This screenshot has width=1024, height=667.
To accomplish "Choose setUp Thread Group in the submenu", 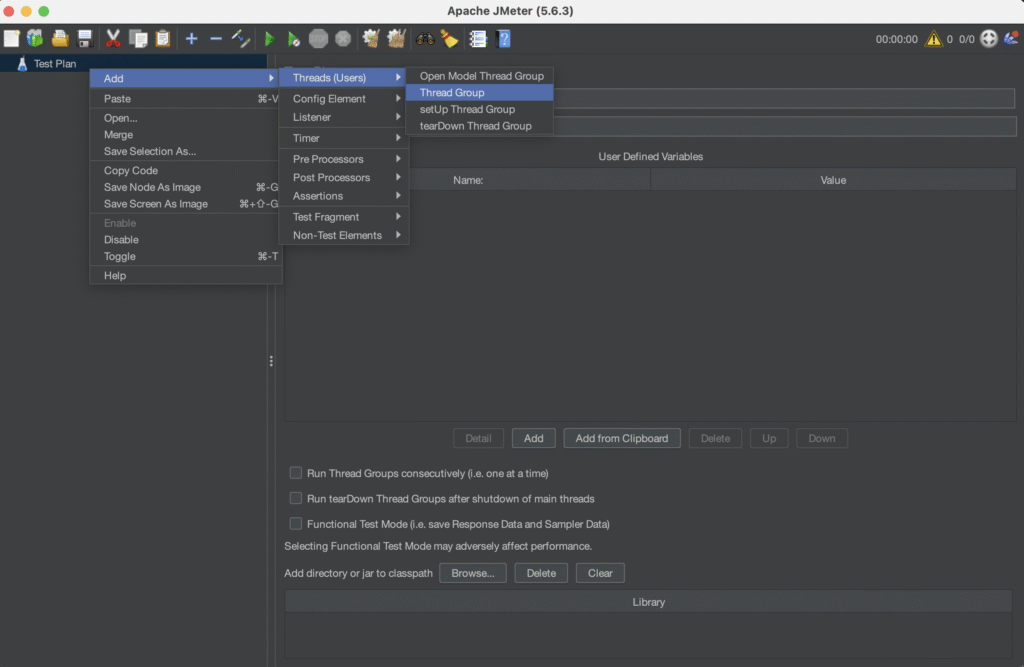I will (x=467, y=109).
